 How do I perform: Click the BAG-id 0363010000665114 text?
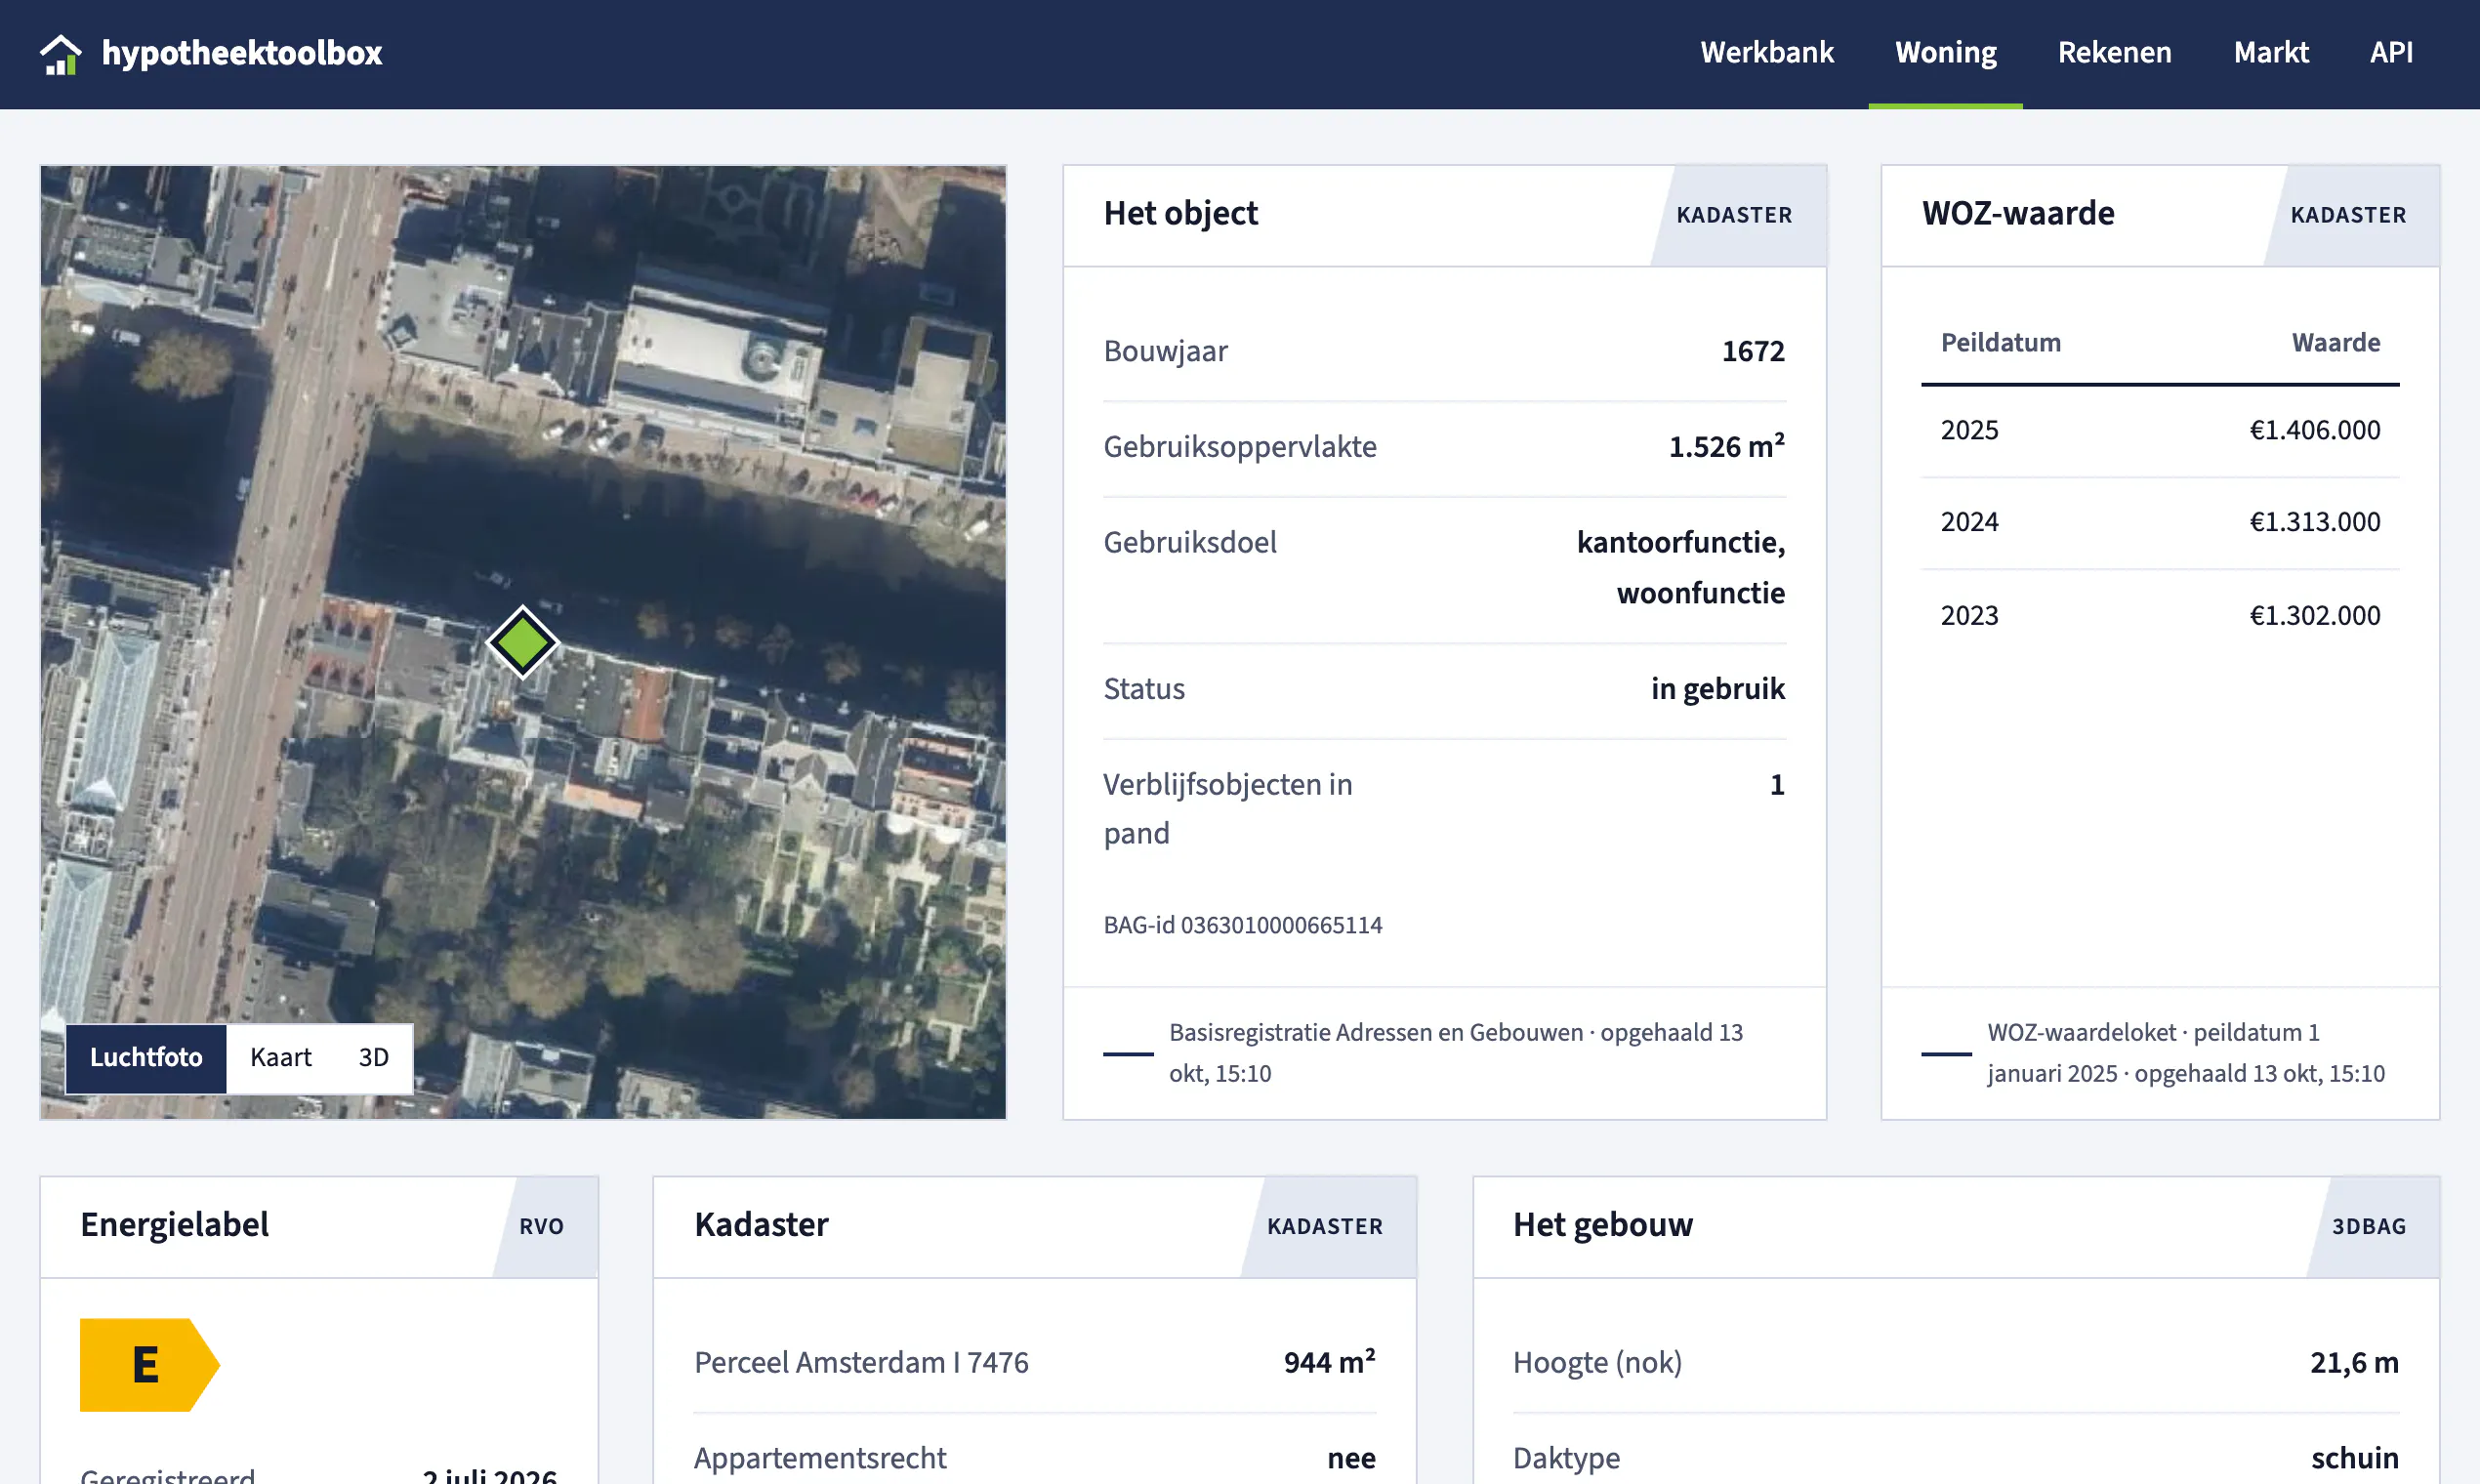[x=1242, y=925]
